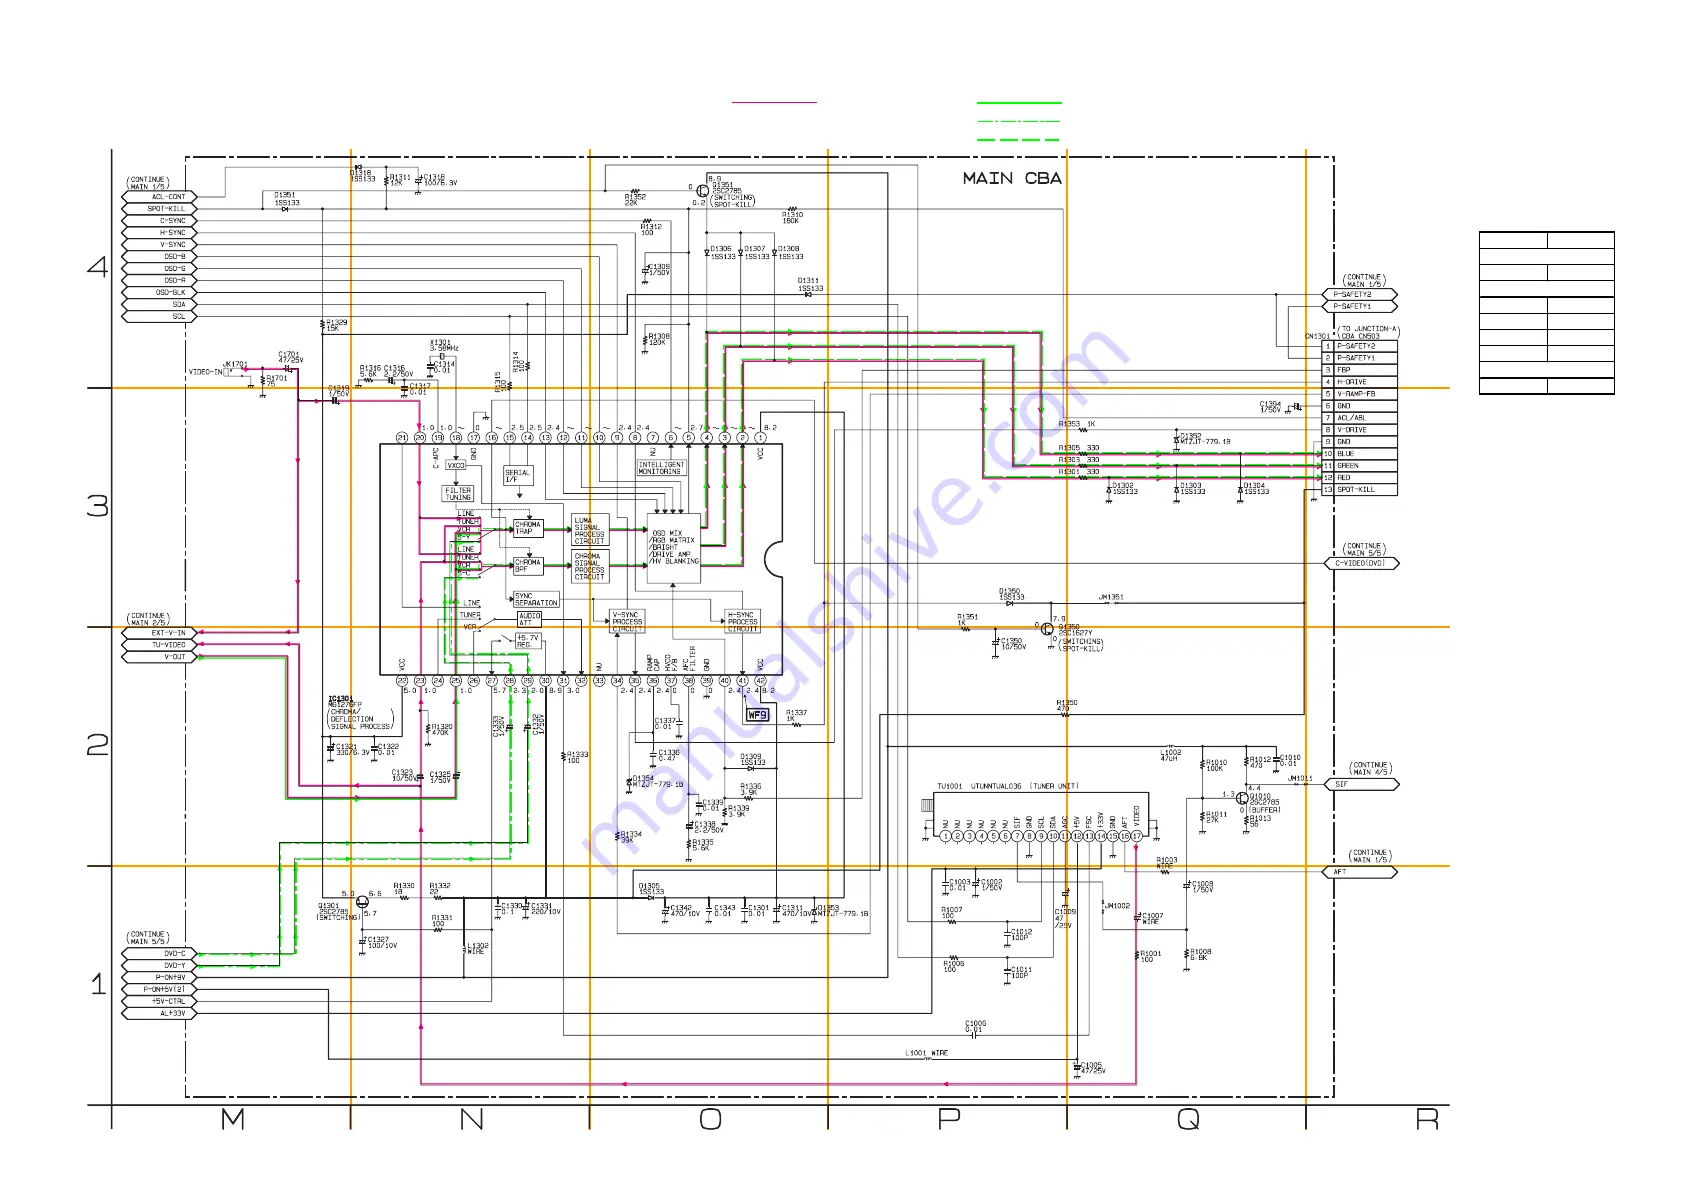This screenshot has height=1191, width=1701.
Task: Select the C-SYNC connector label
Action: [160, 221]
